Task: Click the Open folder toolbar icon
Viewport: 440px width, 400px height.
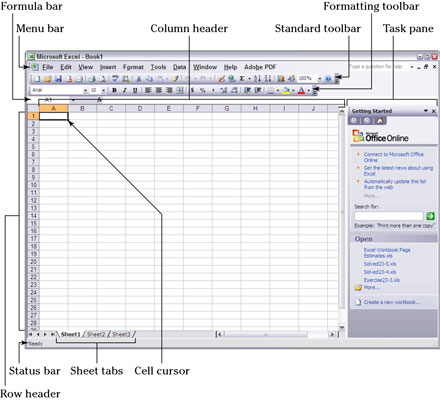Action: pos(47,79)
